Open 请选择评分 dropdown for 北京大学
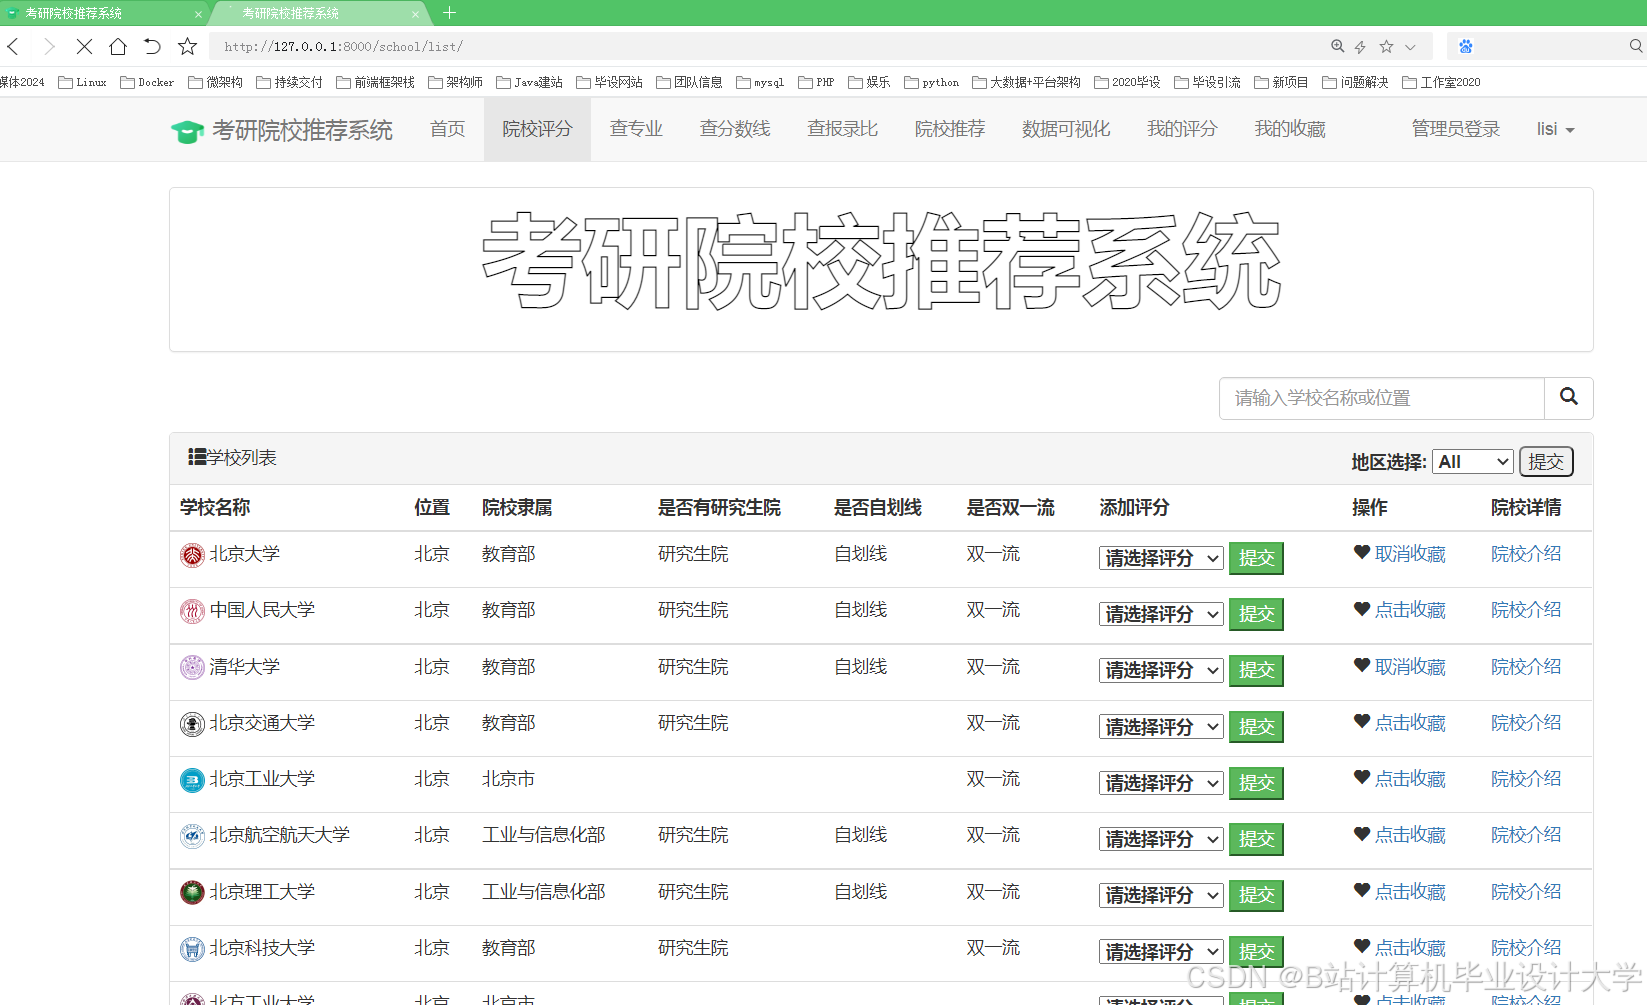Screen dimensions: 1647x1005 (x=1159, y=558)
